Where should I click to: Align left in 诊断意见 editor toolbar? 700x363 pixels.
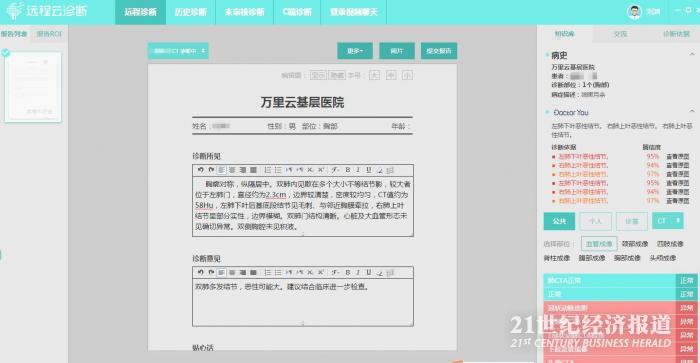[221, 272]
